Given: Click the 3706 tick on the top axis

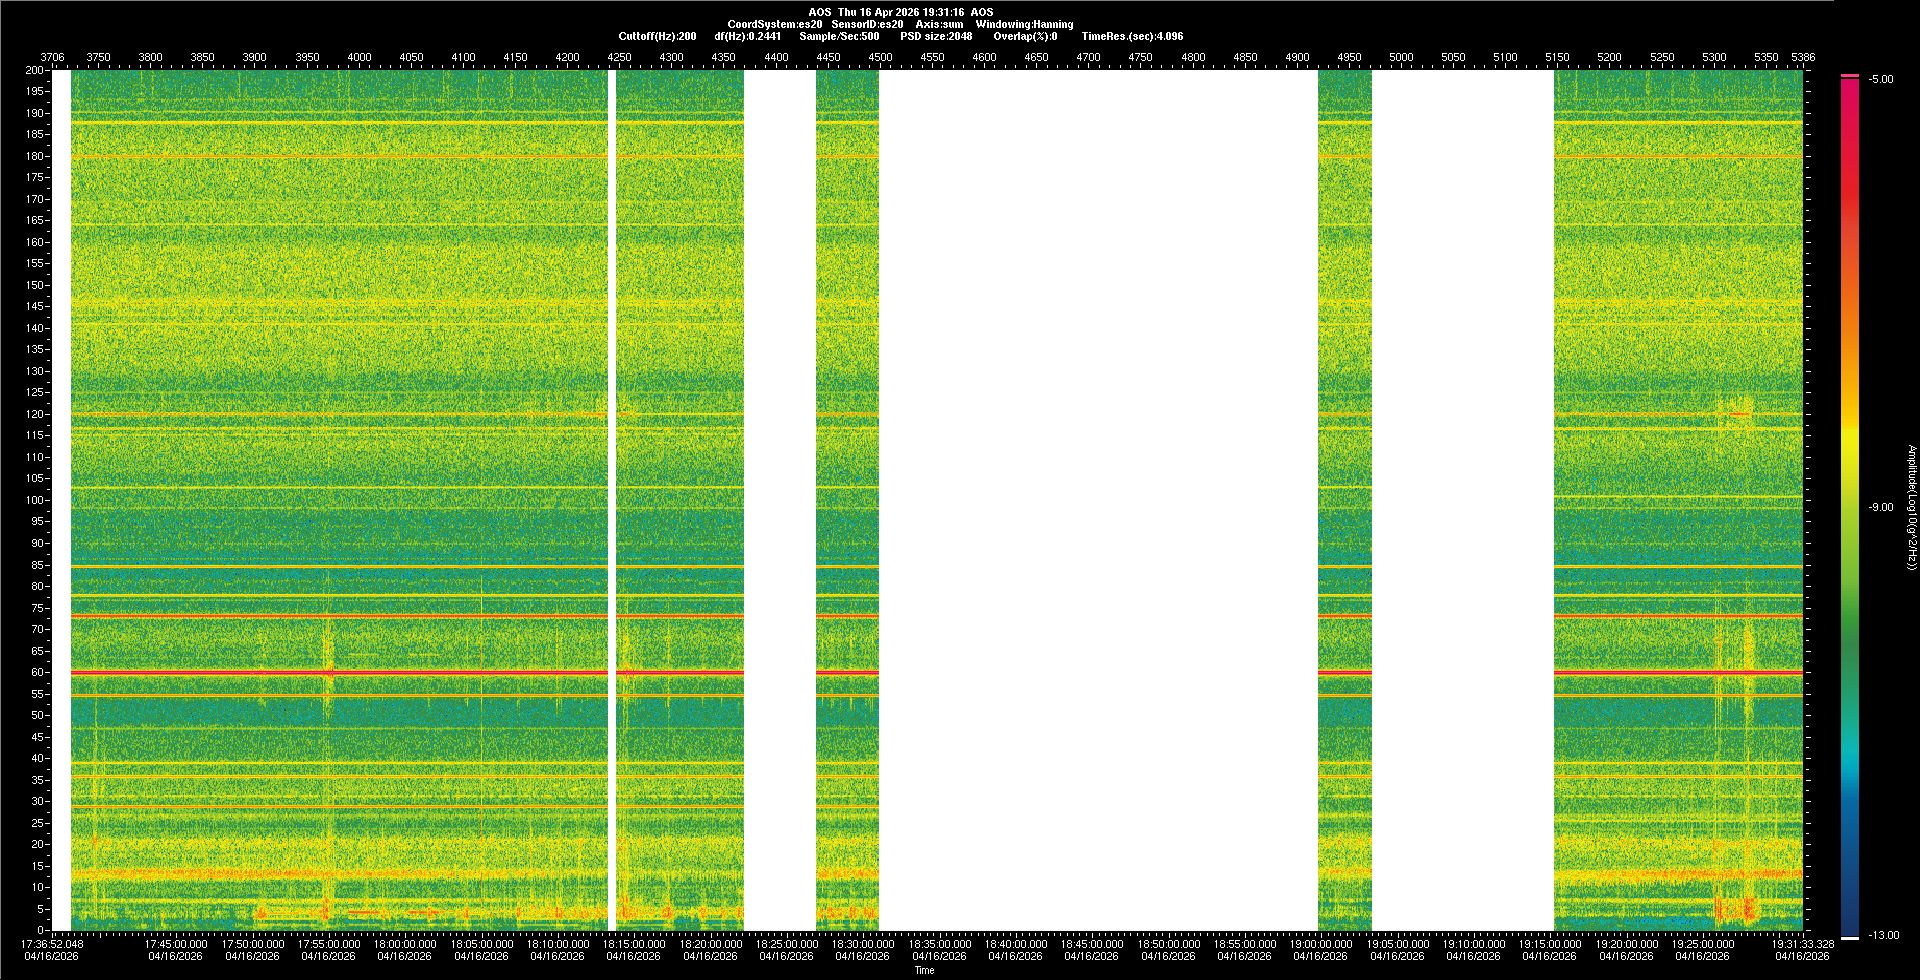Looking at the screenshot, I should coord(52,58).
